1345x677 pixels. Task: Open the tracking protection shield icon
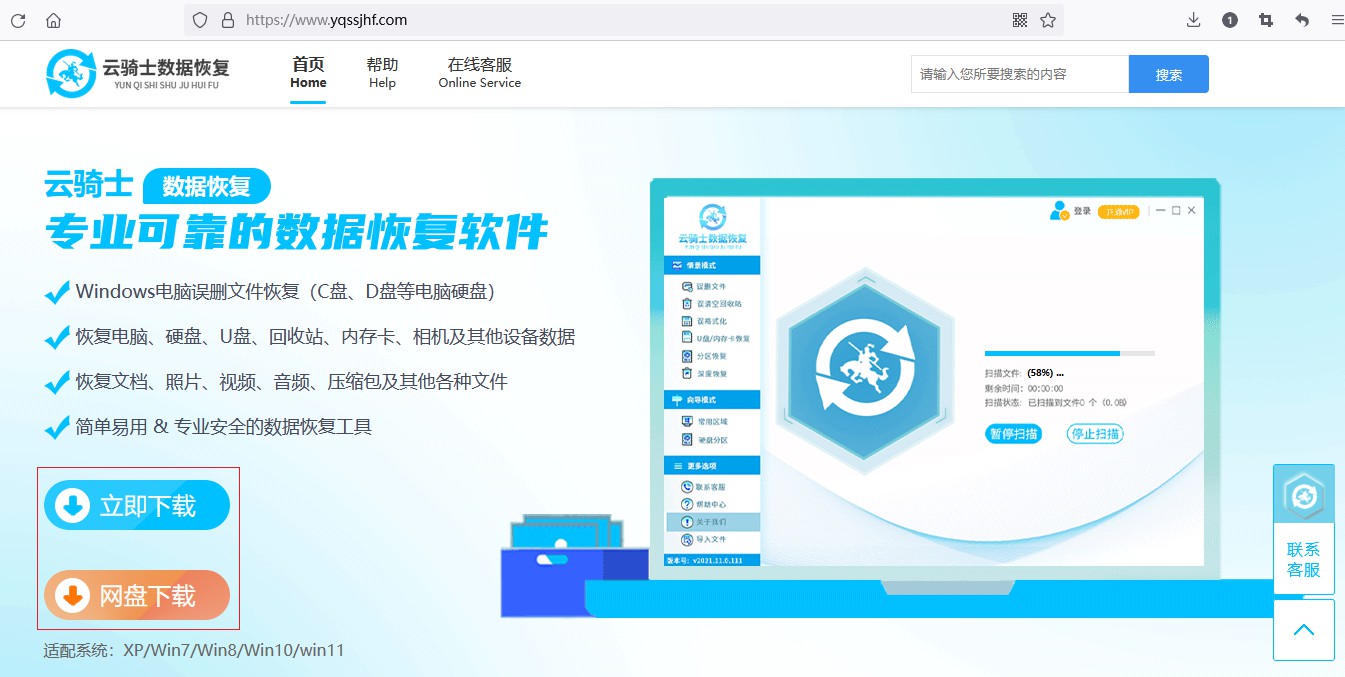pyautogui.click(x=200, y=20)
